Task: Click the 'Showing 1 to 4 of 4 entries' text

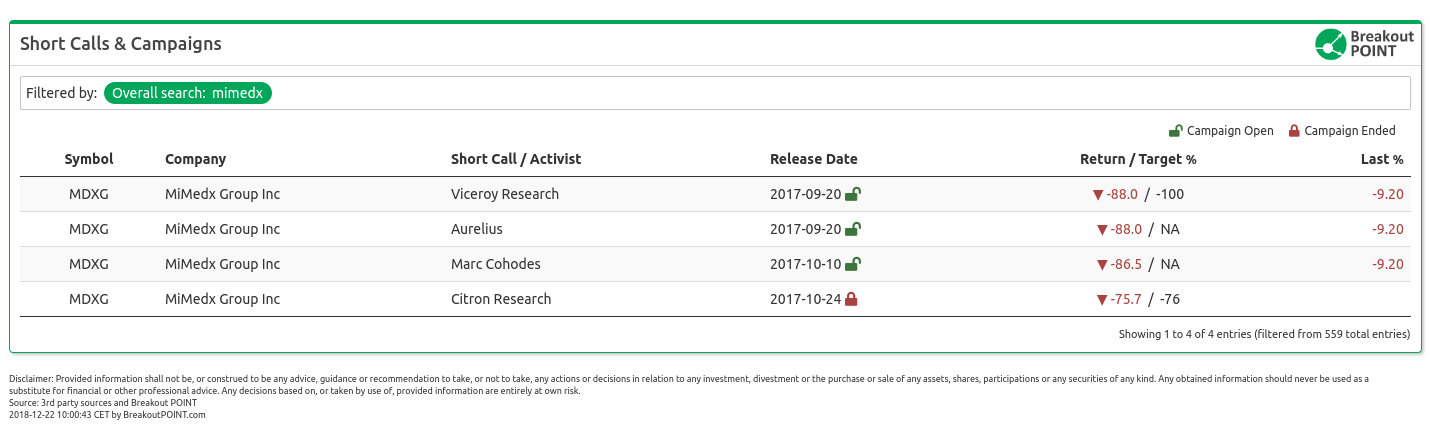Action: (1264, 335)
